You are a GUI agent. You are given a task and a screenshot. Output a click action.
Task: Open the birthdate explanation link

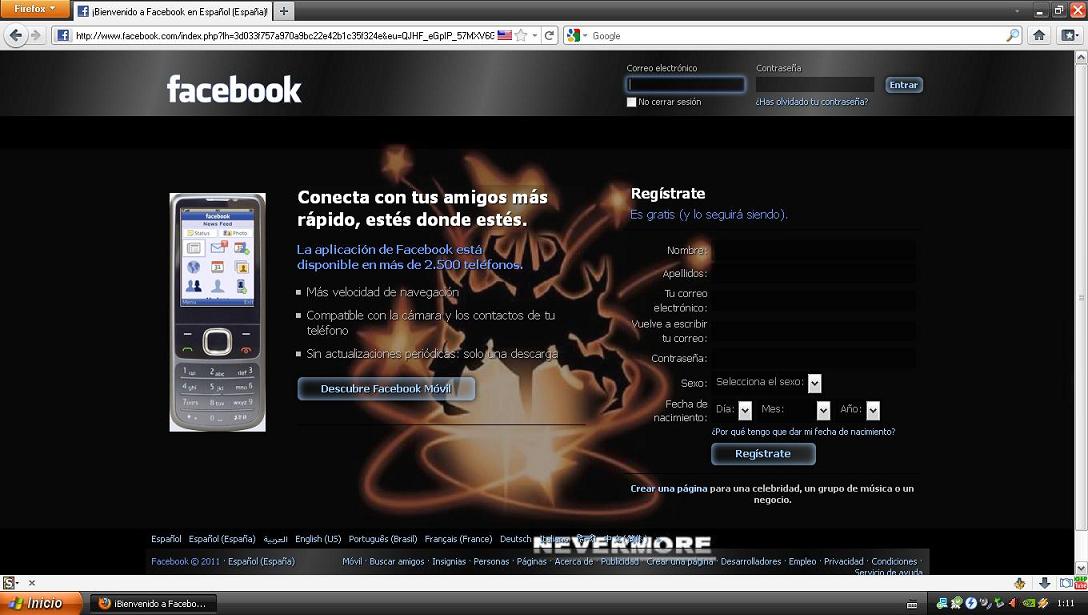[804, 432]
